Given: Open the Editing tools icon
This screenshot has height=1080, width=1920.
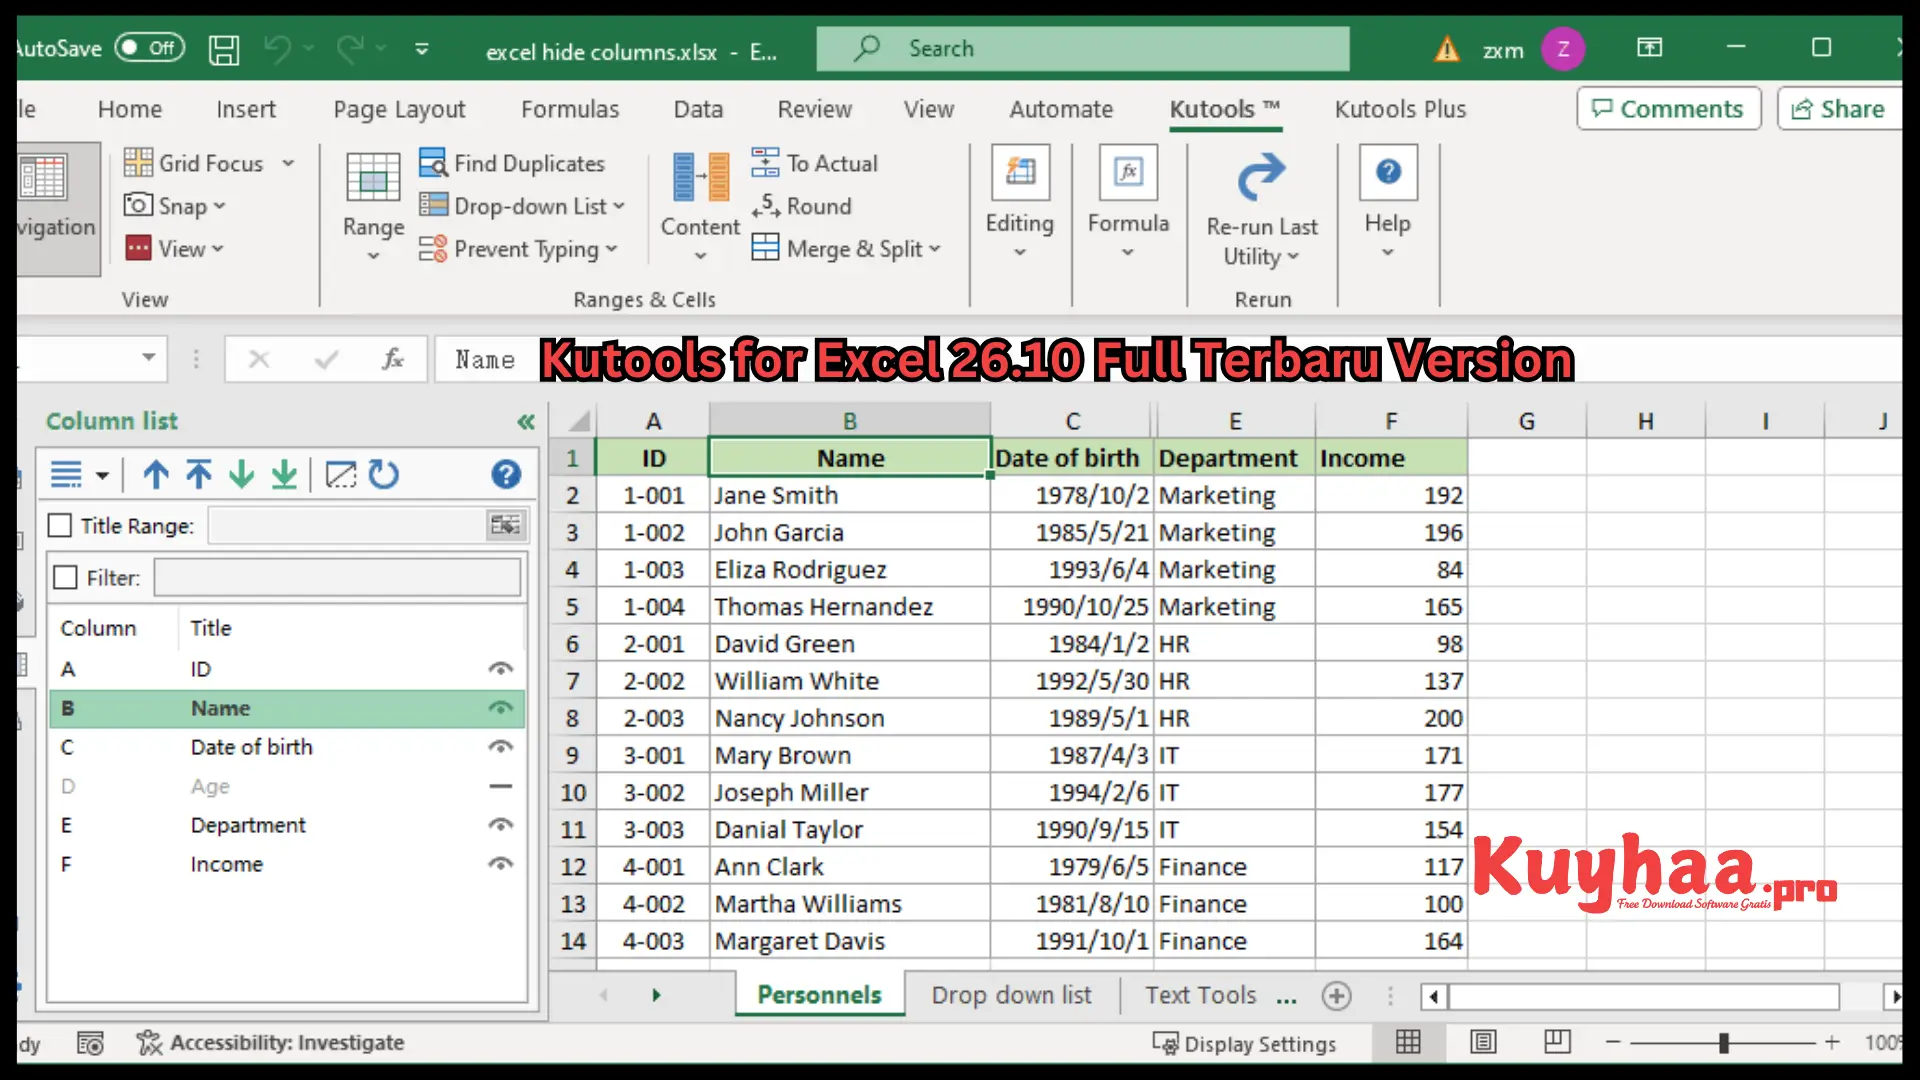Looking at the screenshot, I should [1020, 172].
